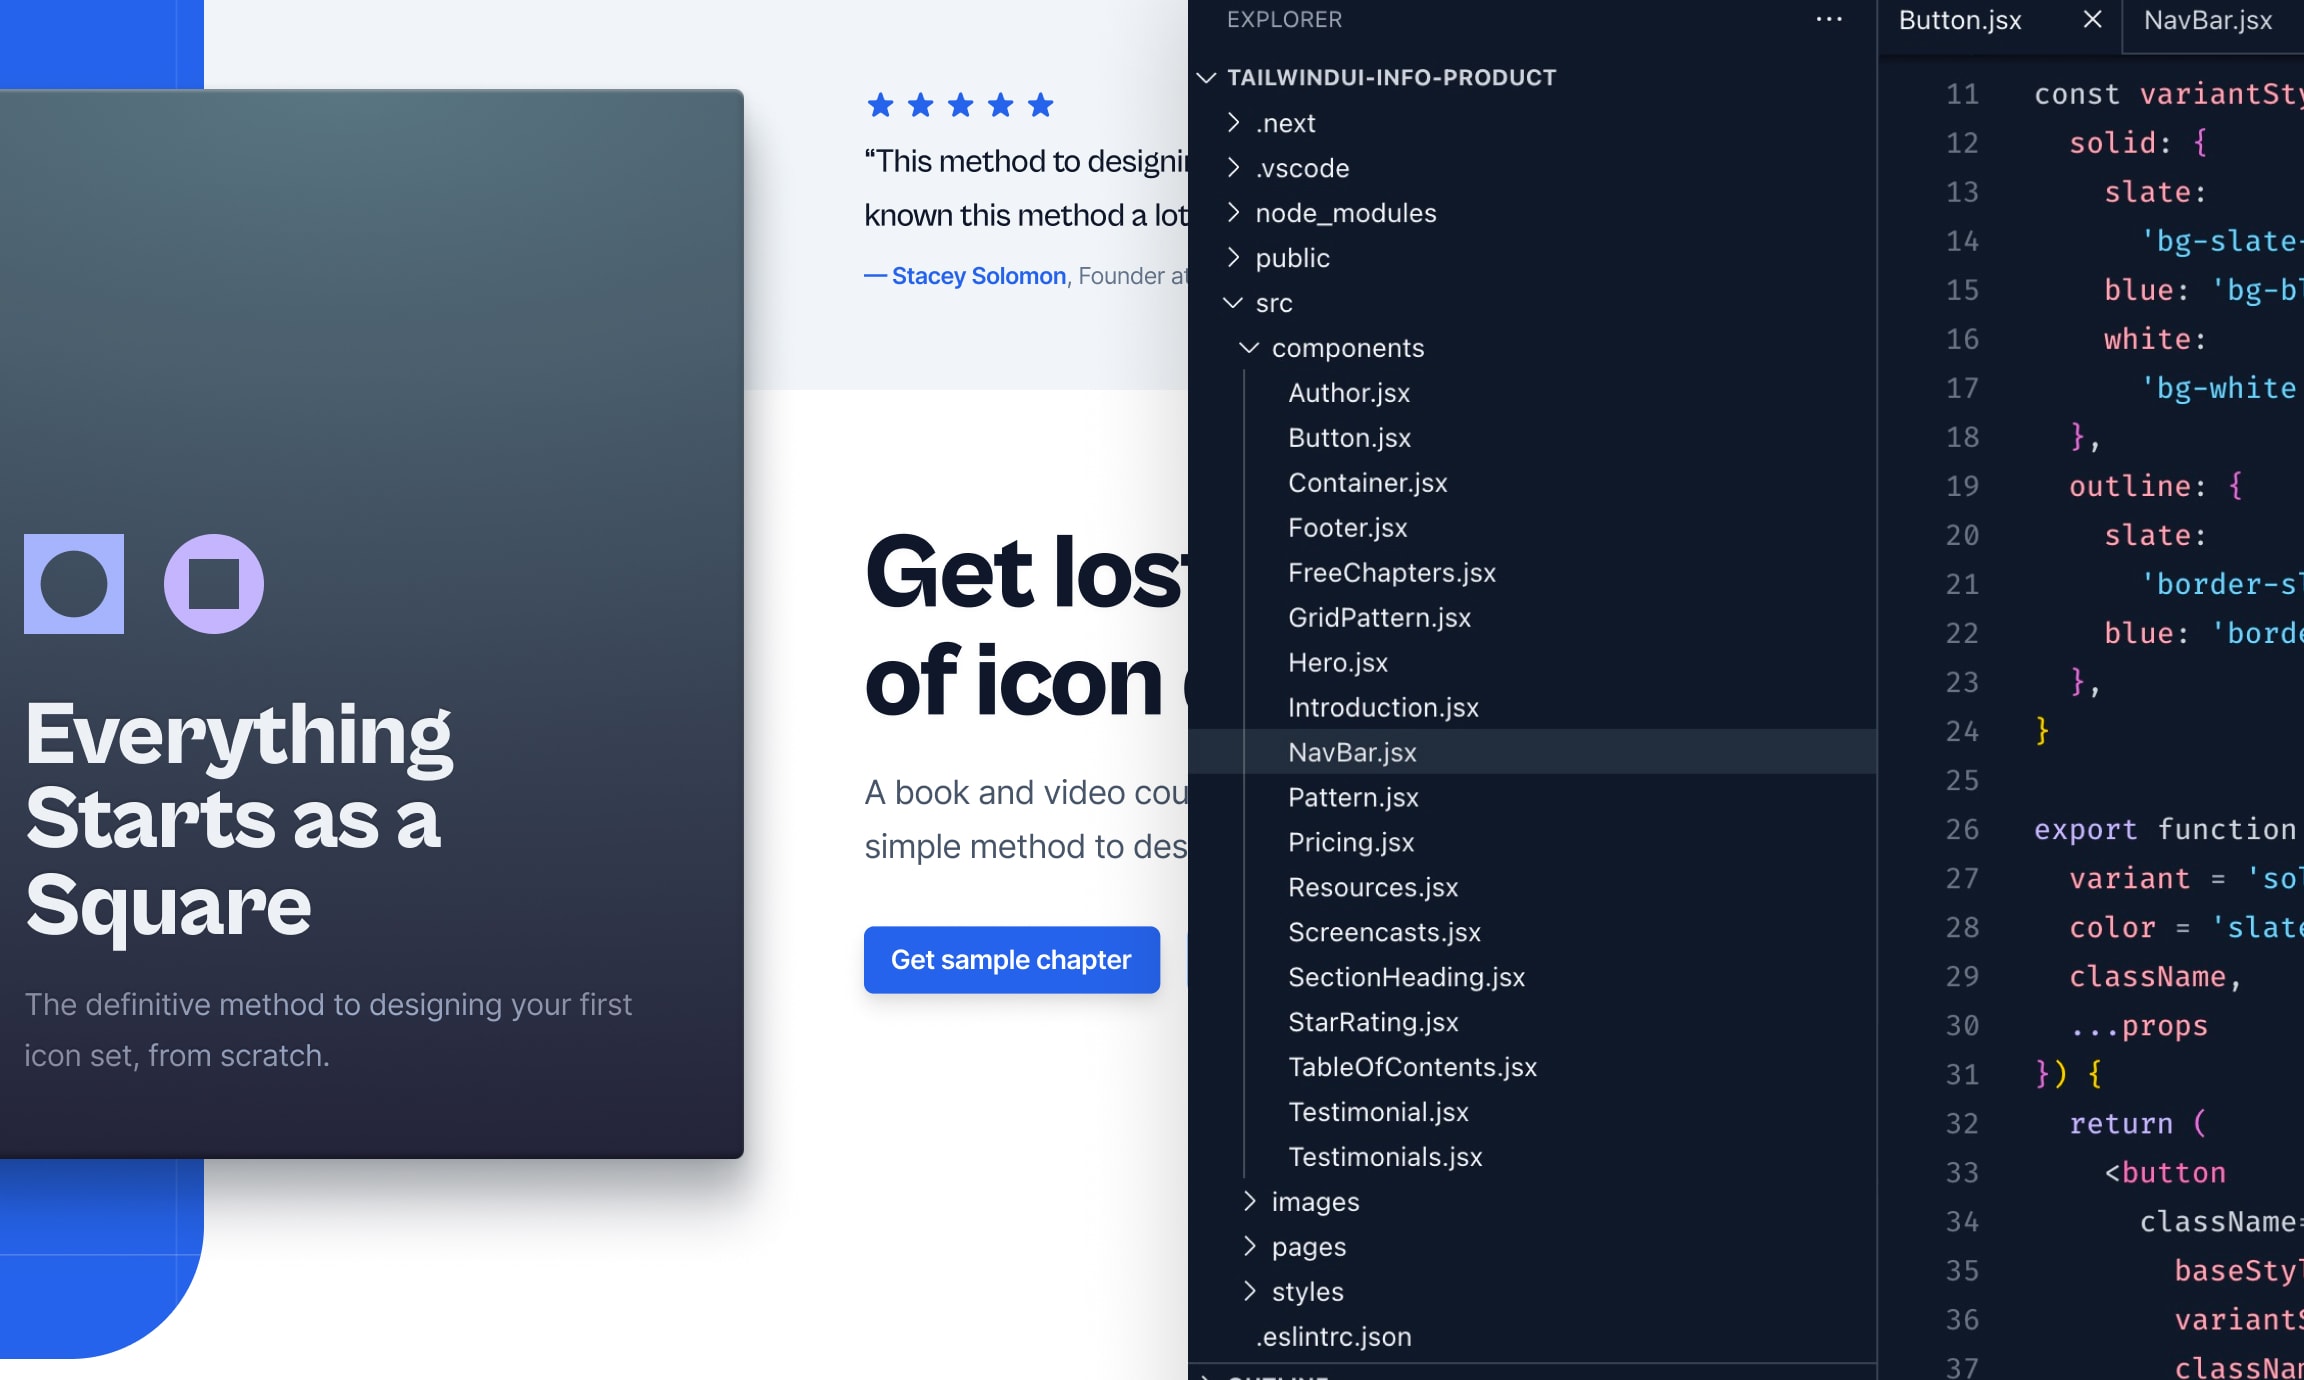Screen dimensions: 2304x1380
Task: Open Testimonial.jsx from the components folder
Action: point(1379,1111)
